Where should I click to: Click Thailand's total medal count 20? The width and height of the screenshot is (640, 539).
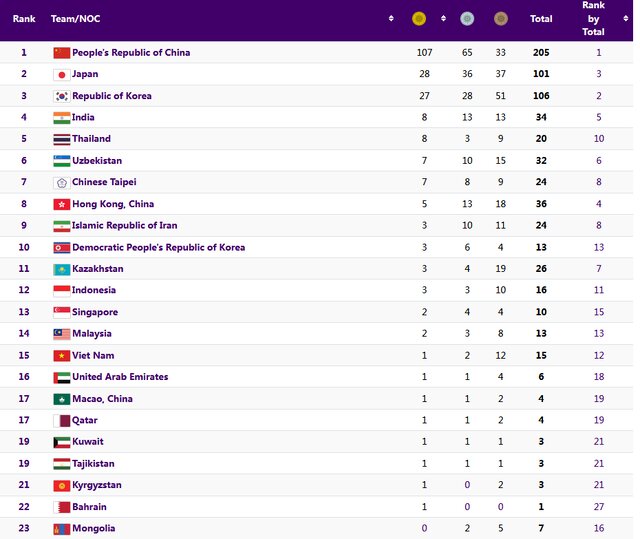541,139
